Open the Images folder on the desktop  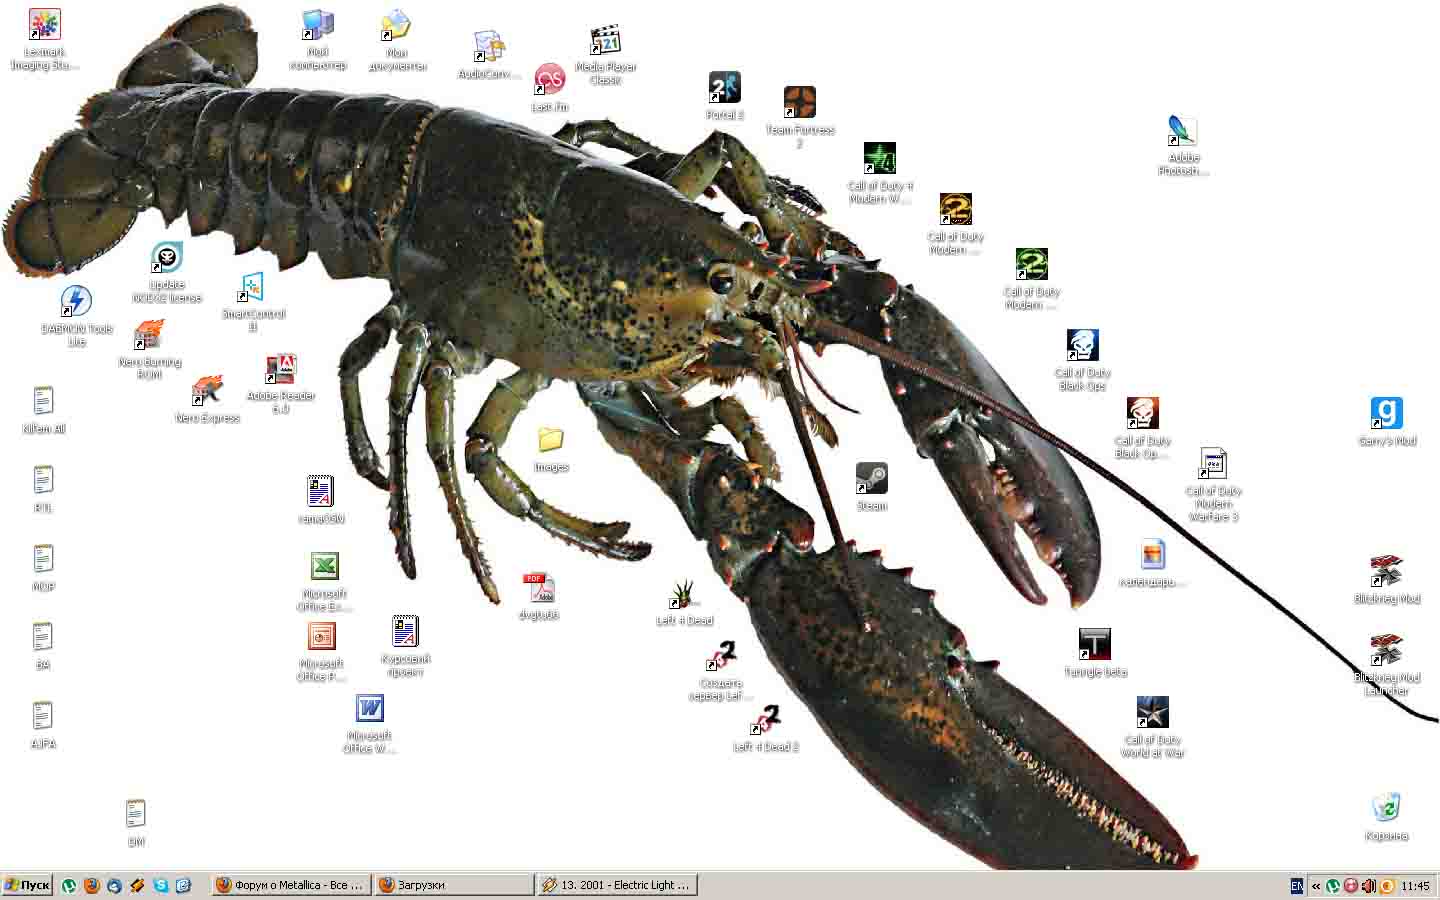point(551,441)
